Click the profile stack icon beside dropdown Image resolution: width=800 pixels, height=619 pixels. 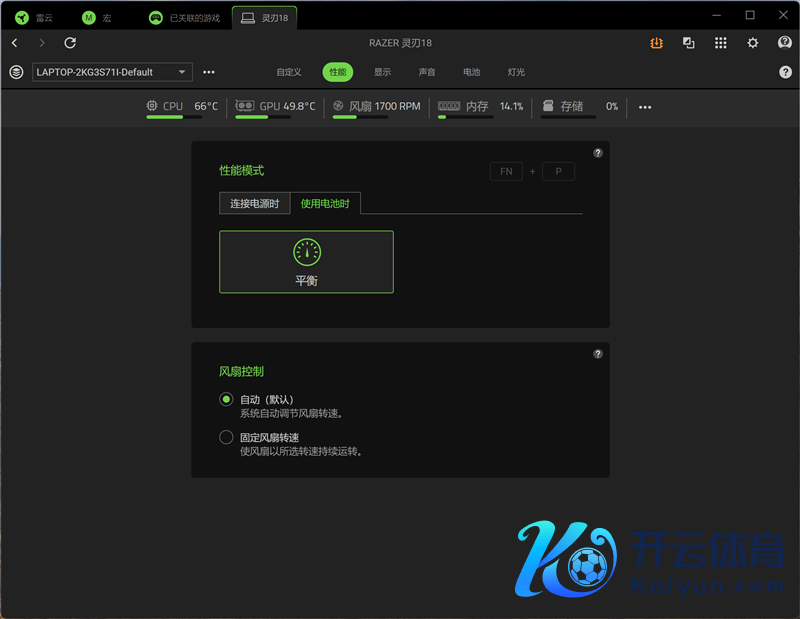click(16, 72)
